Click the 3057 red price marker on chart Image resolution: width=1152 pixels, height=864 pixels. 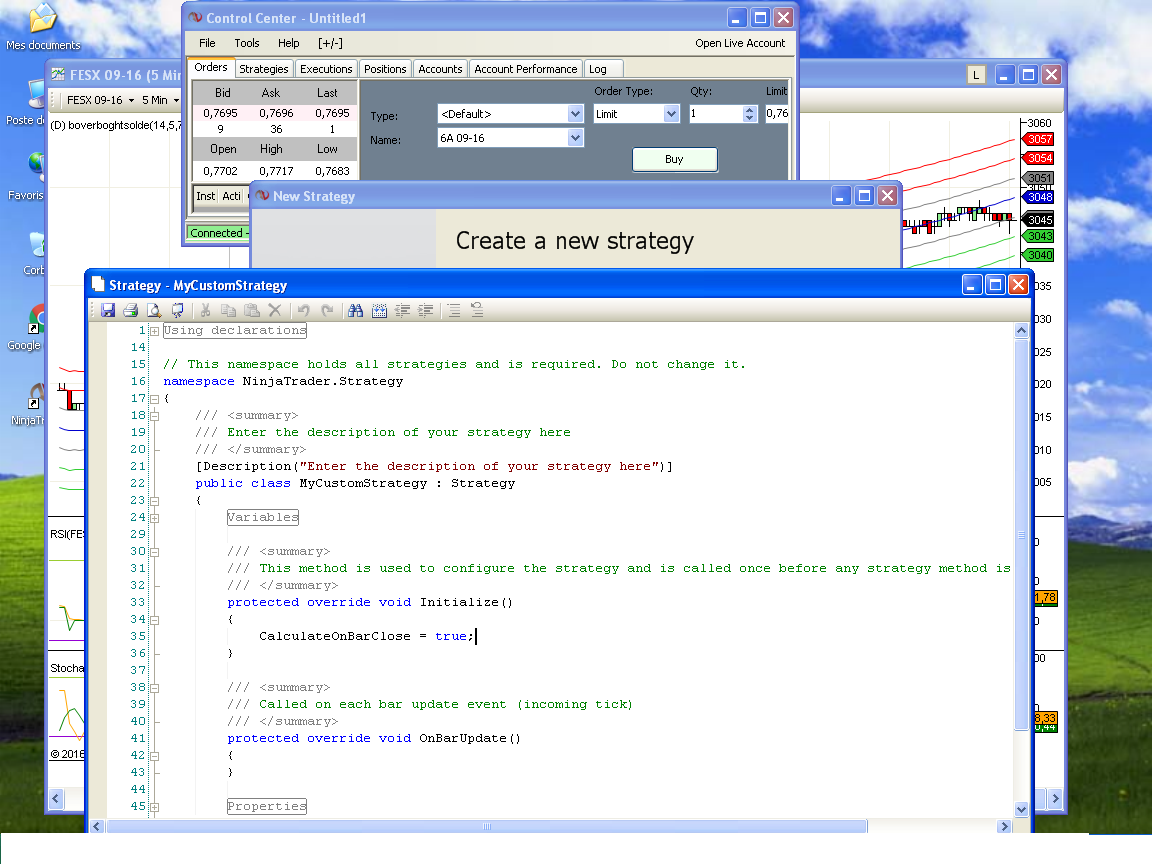pos(1039,140)
